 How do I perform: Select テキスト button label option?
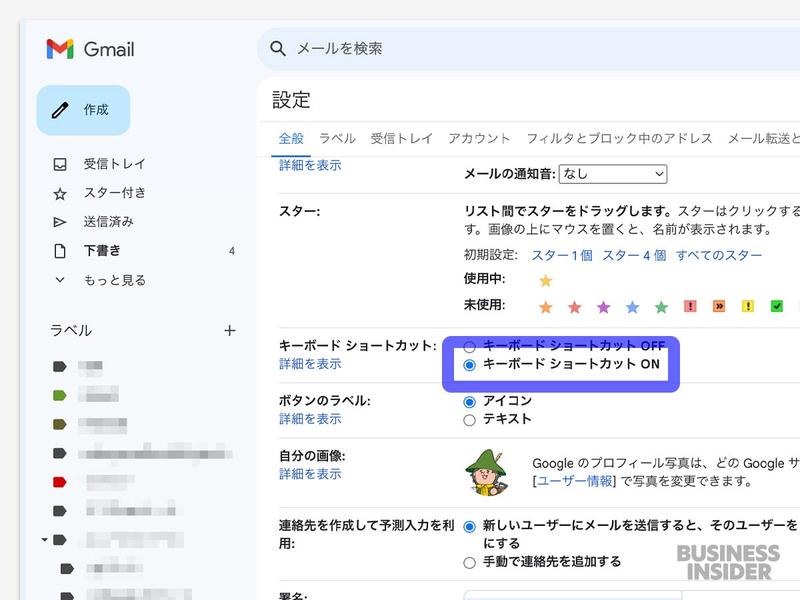[x=469, y=420]
